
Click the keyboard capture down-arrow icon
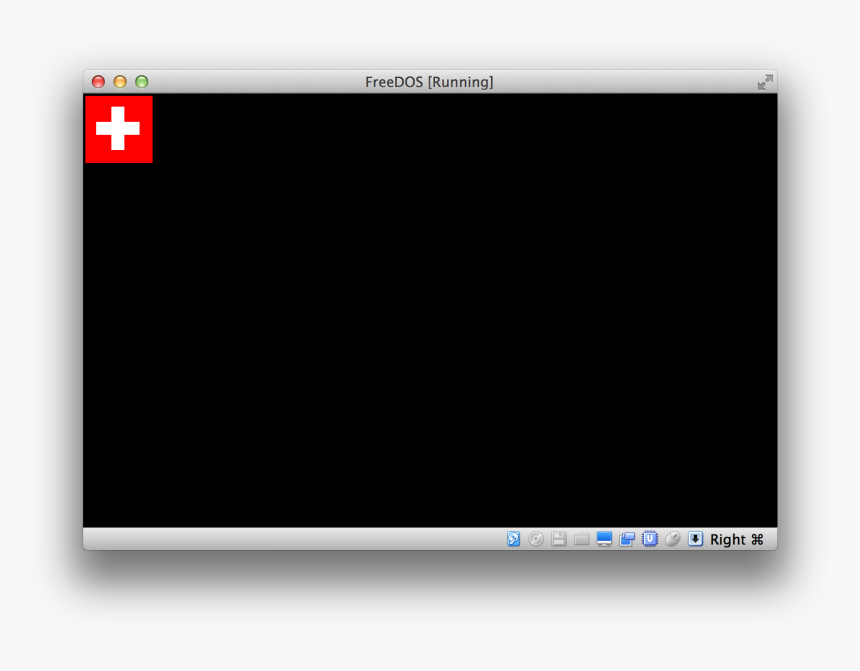coord(695,539)
